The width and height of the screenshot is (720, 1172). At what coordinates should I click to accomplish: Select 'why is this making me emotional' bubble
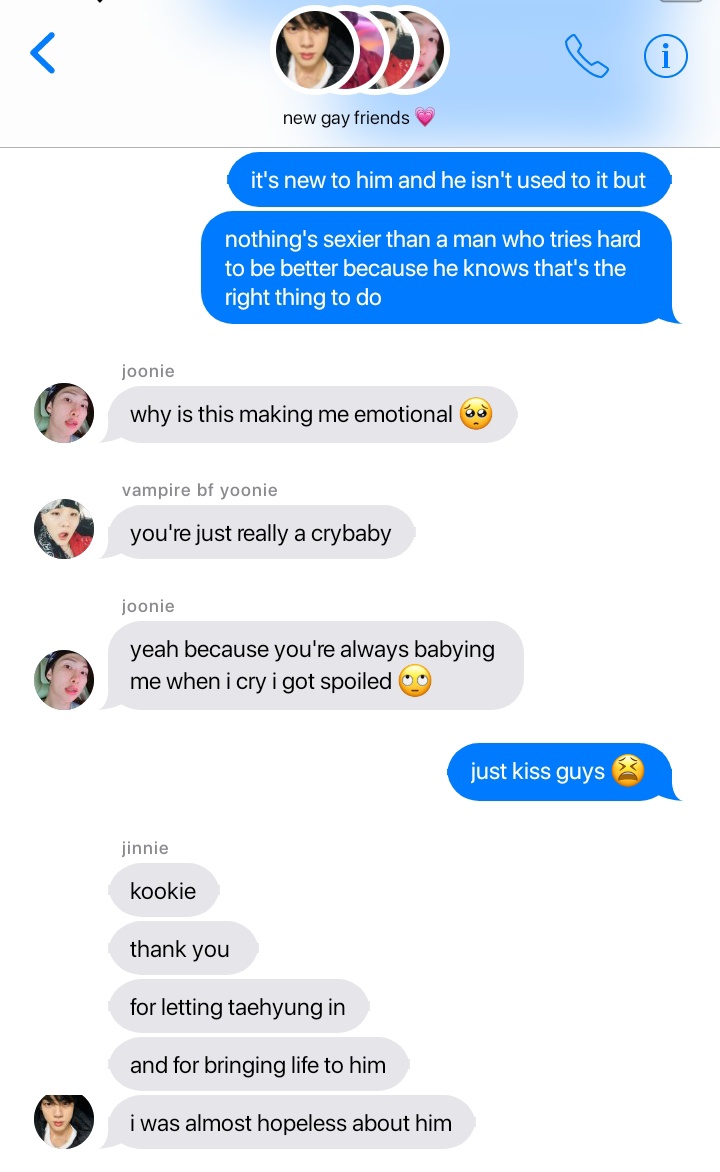tap(313, 414)
